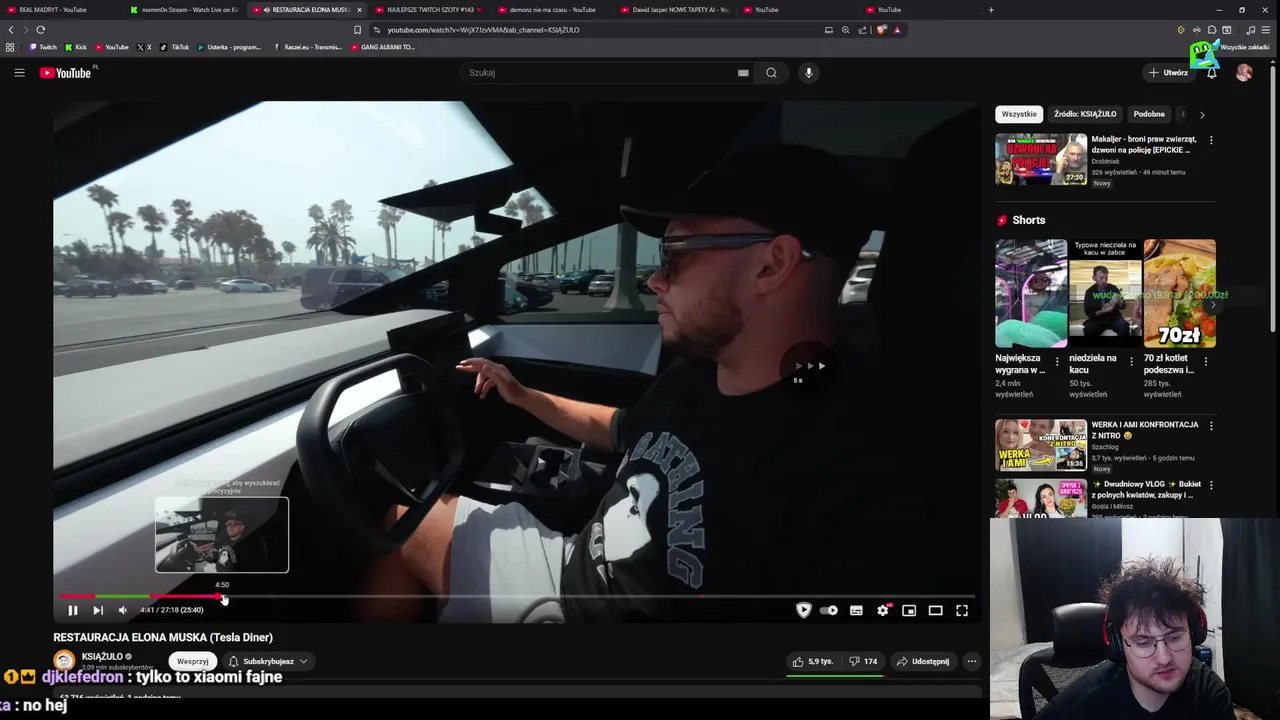Select the Podobne filter chip
1280x720 pixels.
[1149, 114]
